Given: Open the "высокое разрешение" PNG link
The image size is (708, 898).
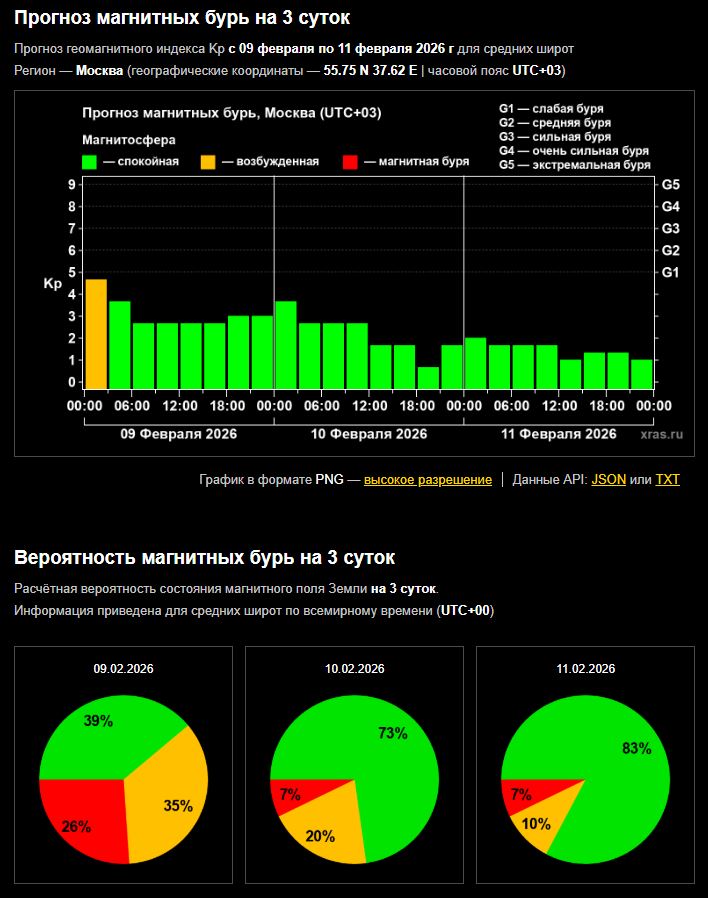Looking at the screenshot, I should pyautogui.click(x=427, y=480).
